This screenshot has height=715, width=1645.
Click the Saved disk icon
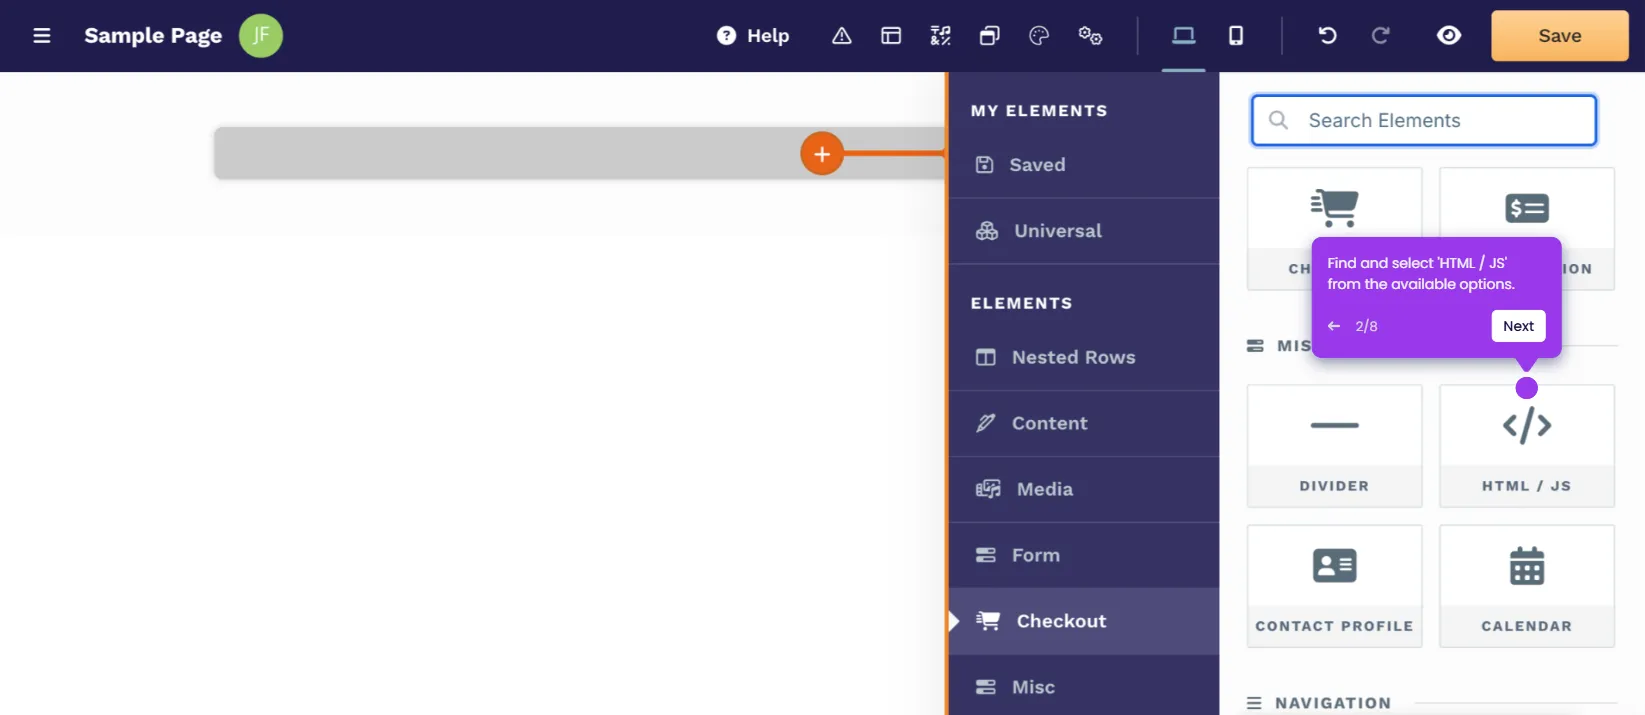coord(985,165)
